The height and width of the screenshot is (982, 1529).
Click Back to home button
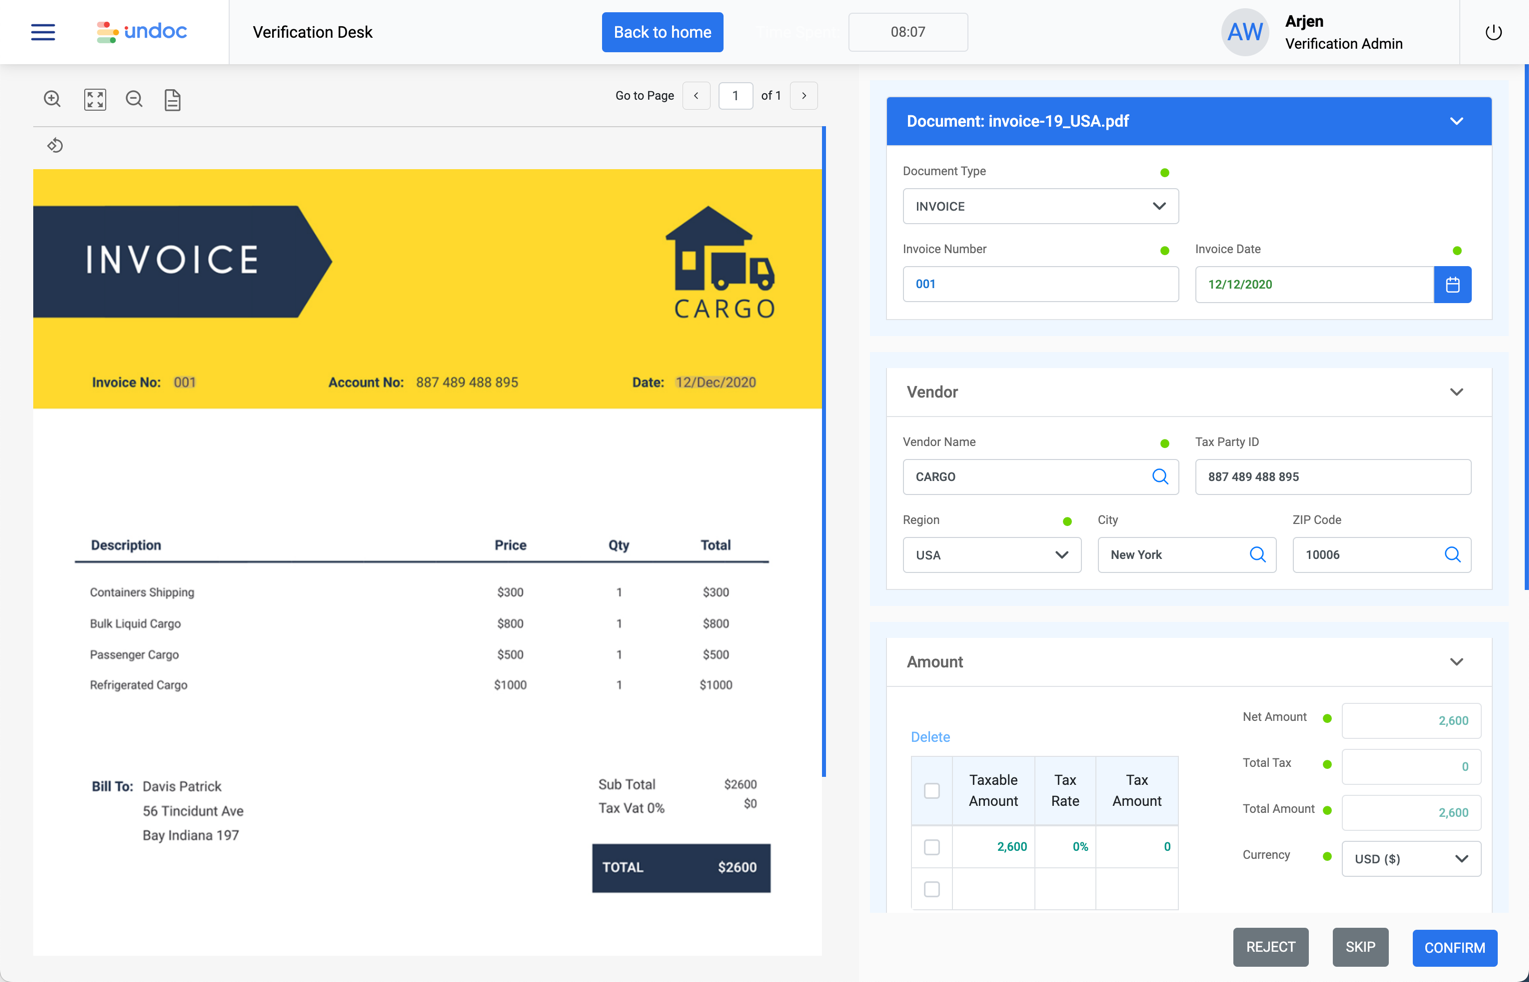click(x=662, y=32)
